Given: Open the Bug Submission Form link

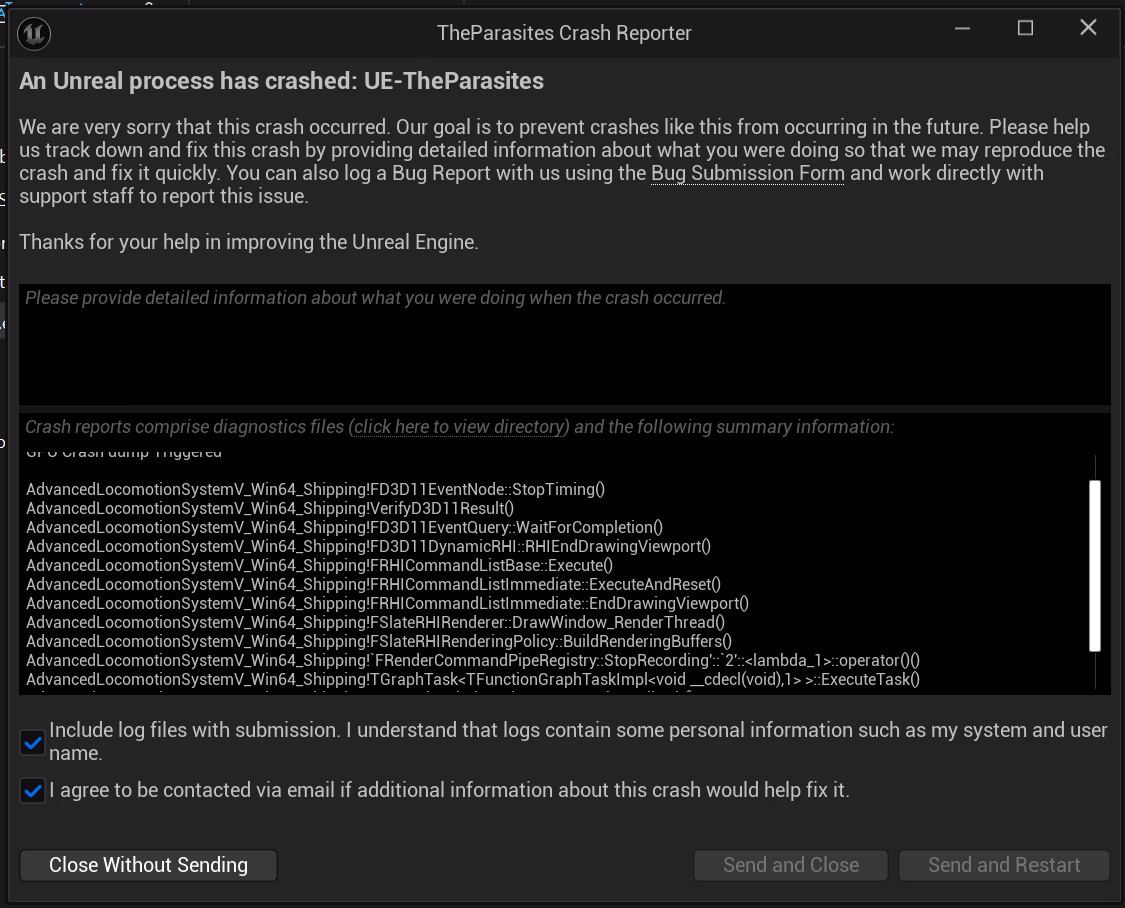Looking at the screenshot, I should [747, 174].
